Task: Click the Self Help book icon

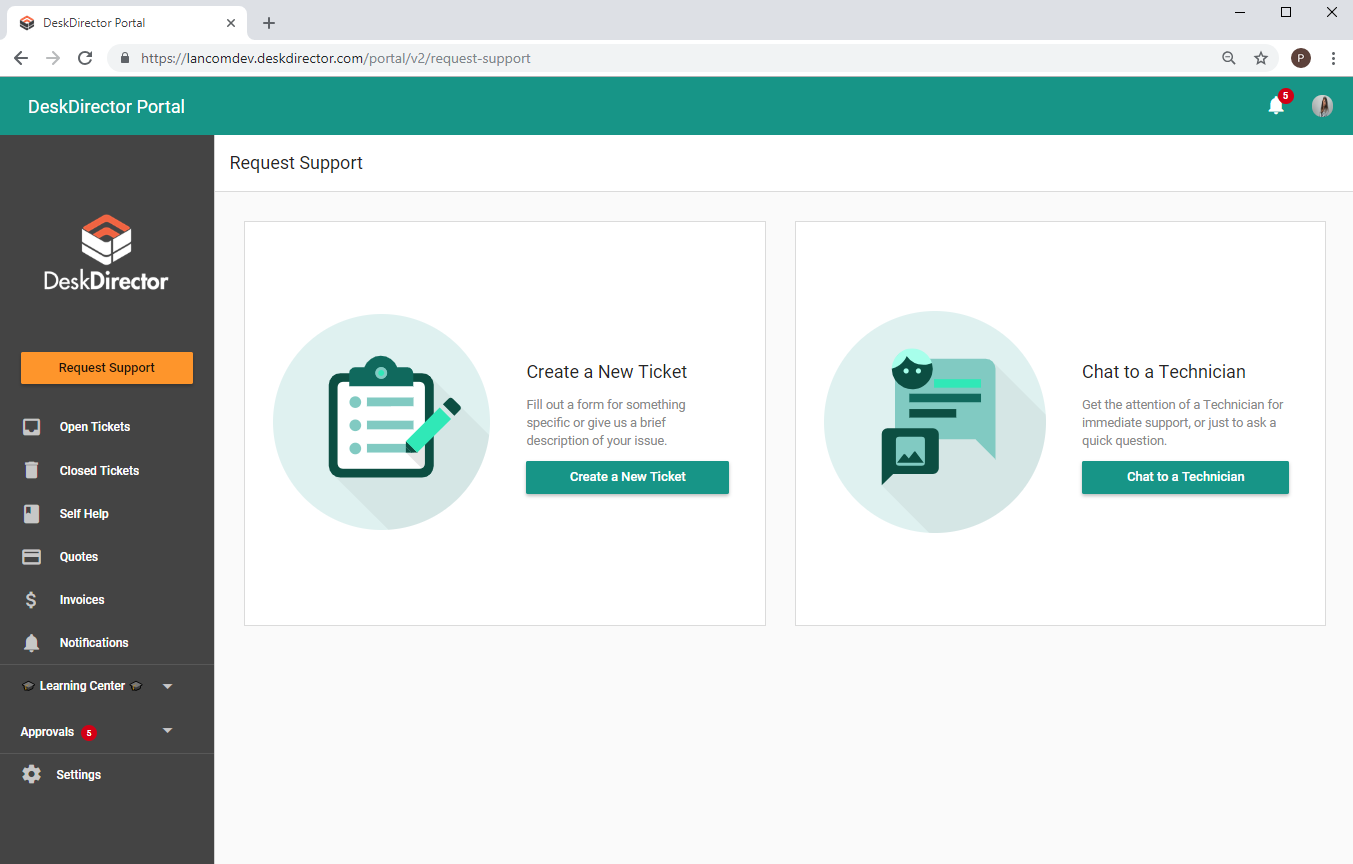Action: (32, 514)
